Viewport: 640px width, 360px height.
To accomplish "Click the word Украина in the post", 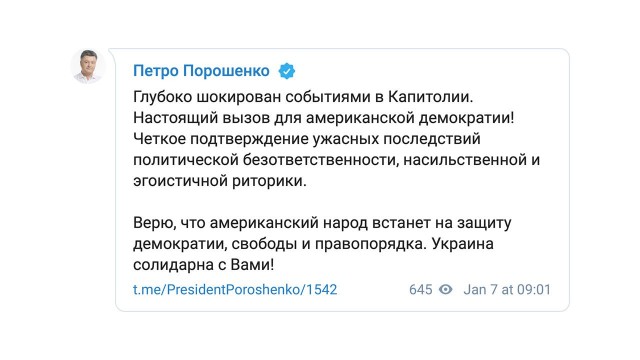I will pyautogui.click(x=462, y=244).
